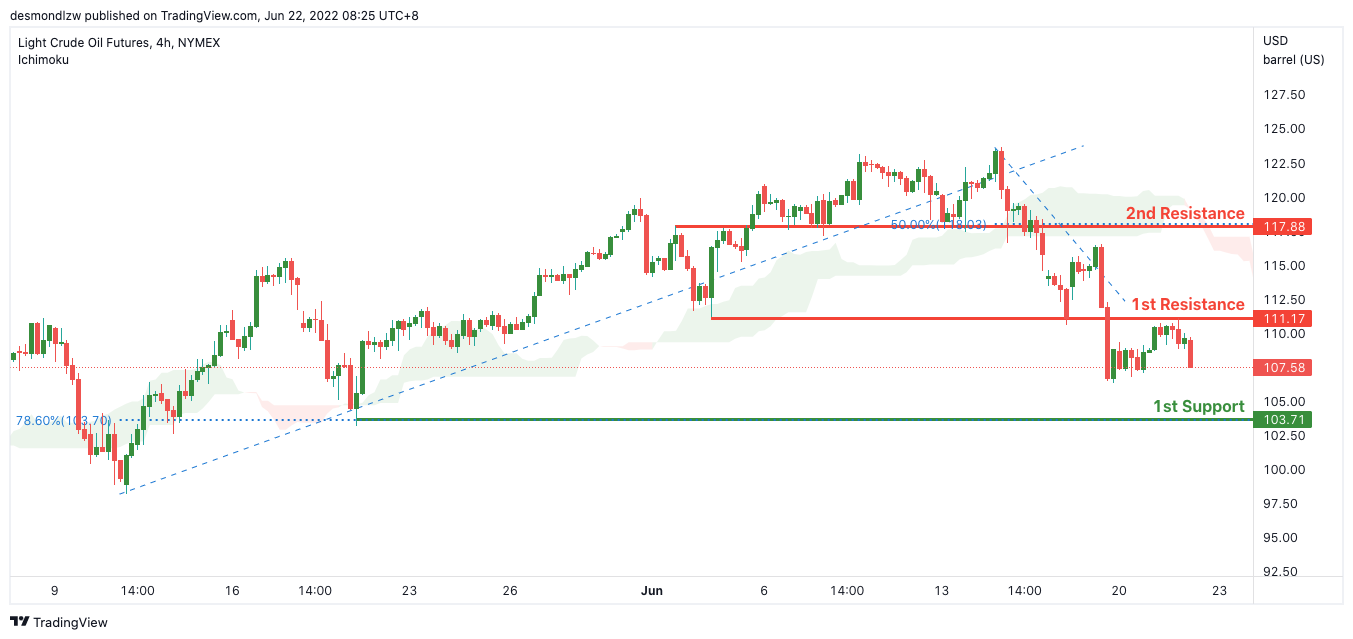Click the USD barrel unit label

(x=1293, y=50)
